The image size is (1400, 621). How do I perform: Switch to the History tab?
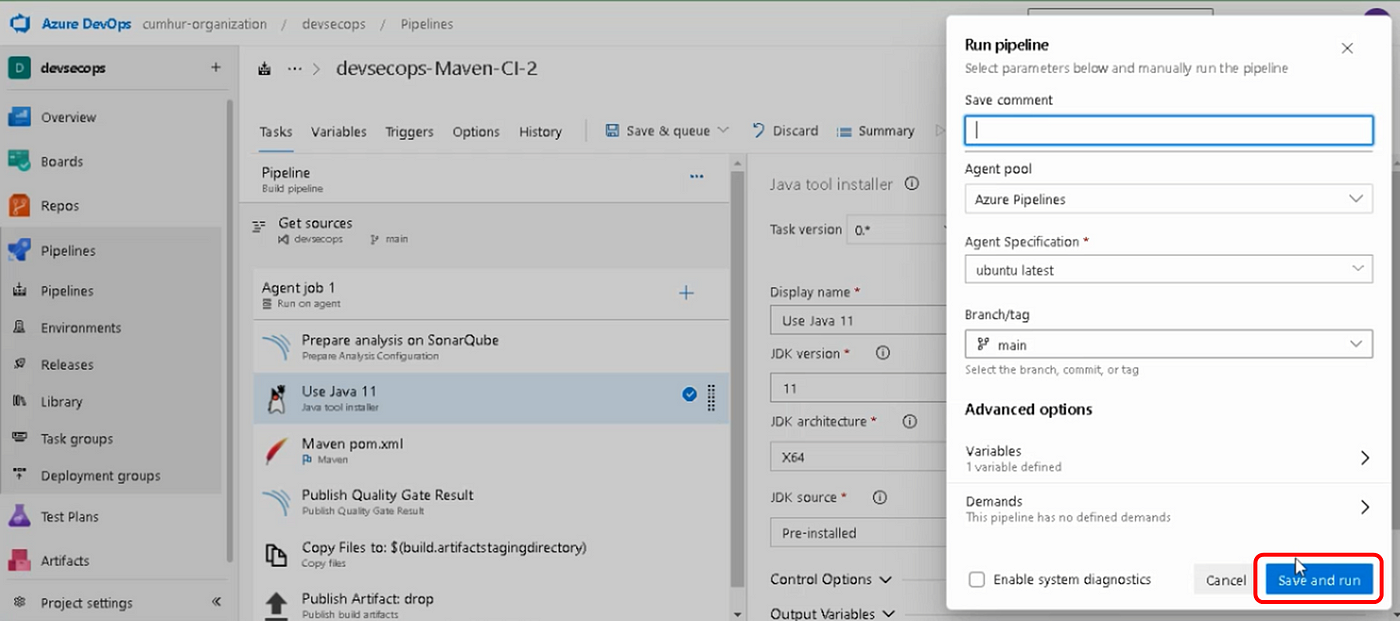pos(540,131)
